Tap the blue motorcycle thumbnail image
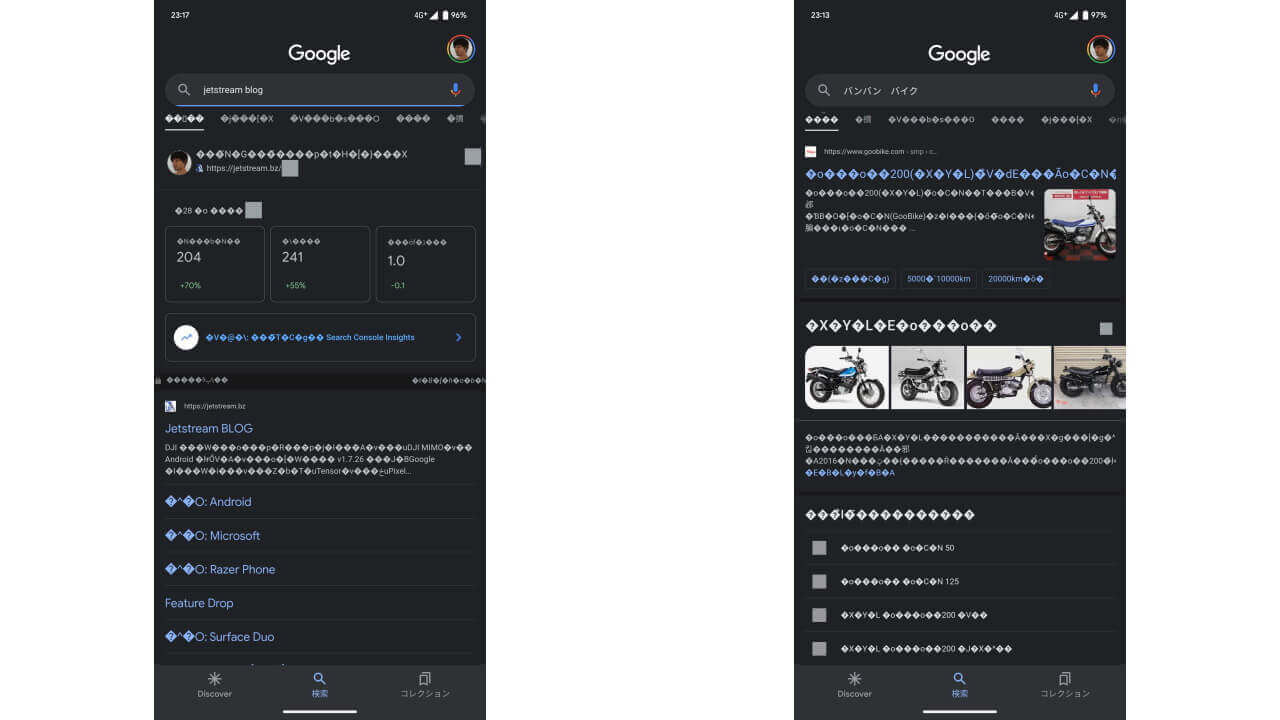The image size is (1280, 720). [846, 377]
